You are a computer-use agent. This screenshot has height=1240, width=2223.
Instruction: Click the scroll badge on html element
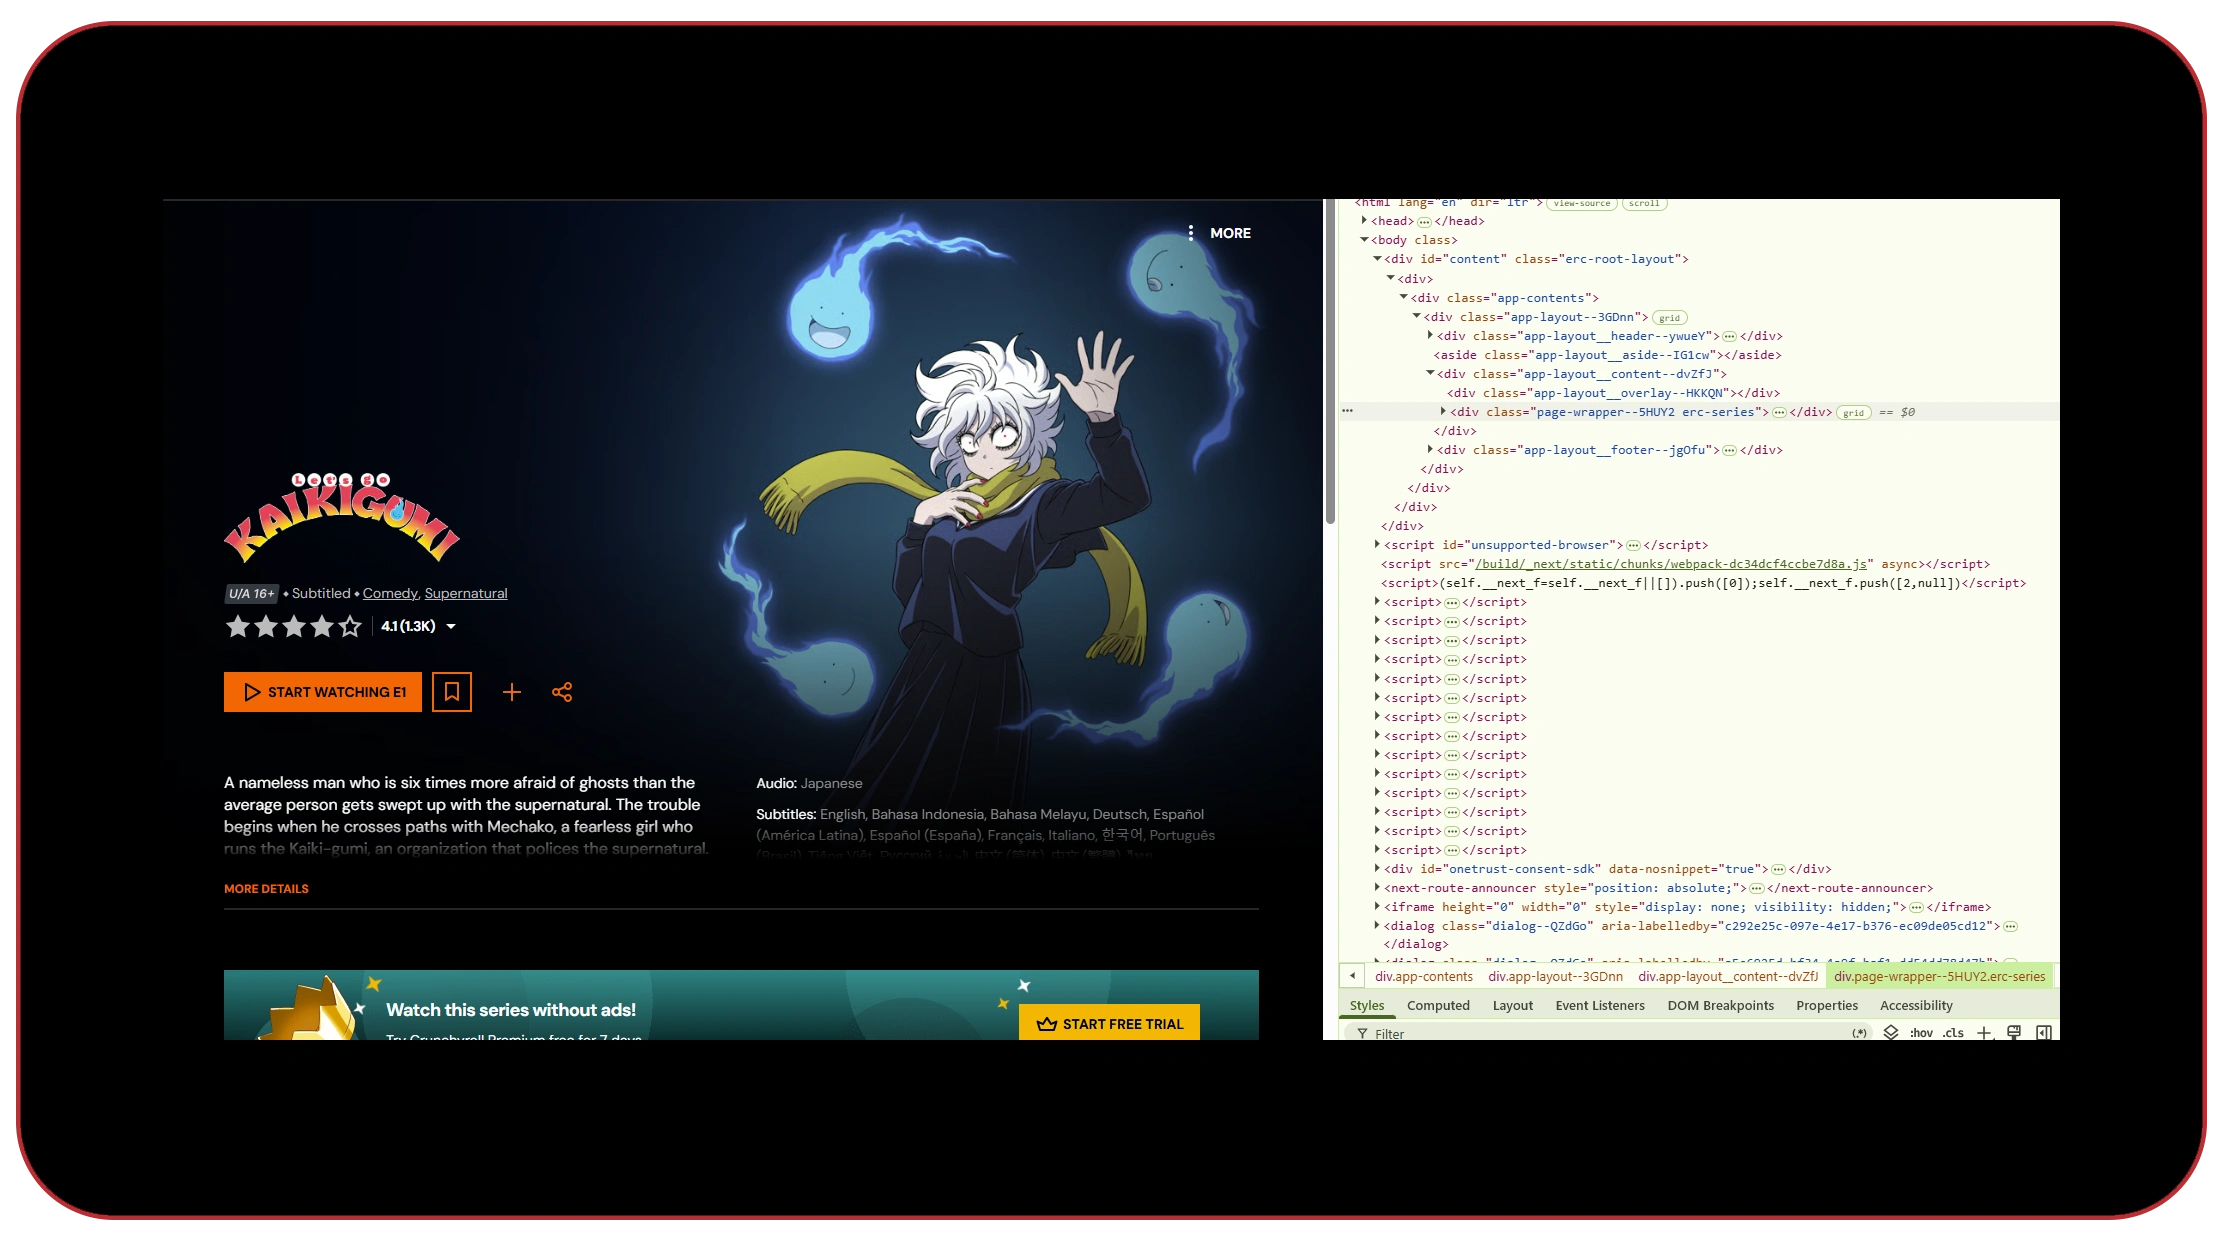(x=1643, y=203)
